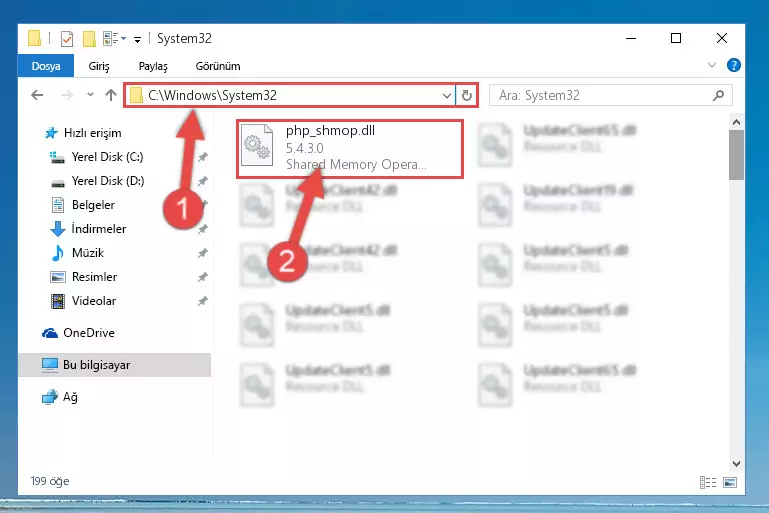Open the Paylaş tab
This screenshot has height=513, width=769.
pos(153,66)
